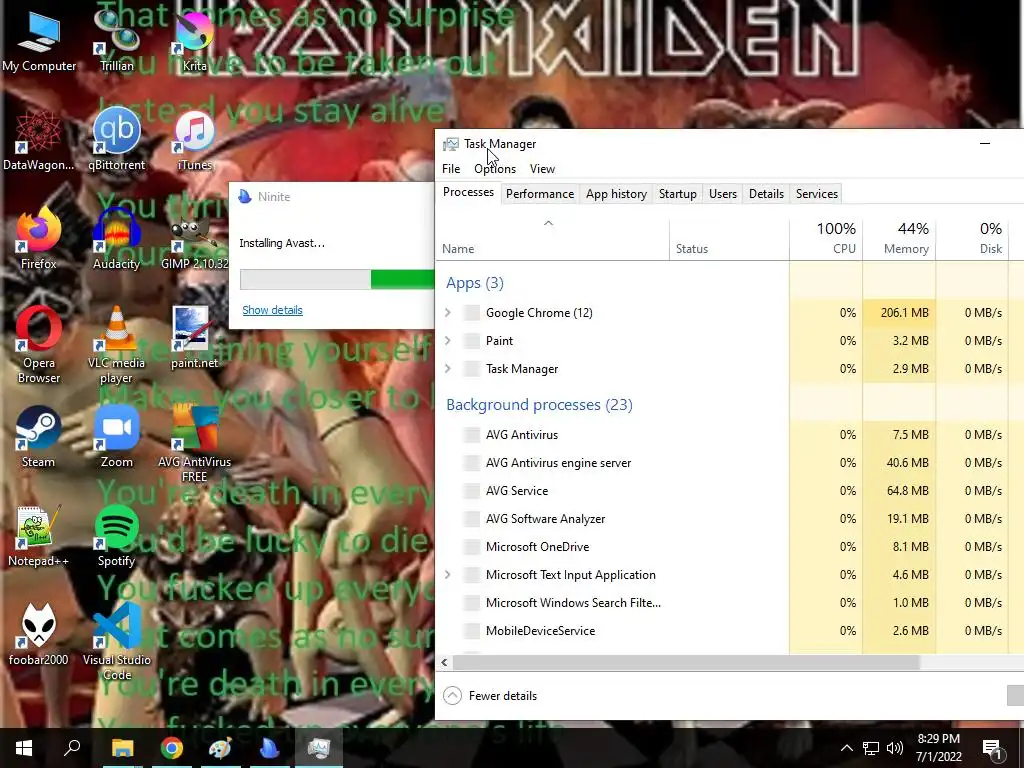Launch Firefox from the desktop
Image resolution: width=1024 pixels, height=768 pixels.
point(39,239)
